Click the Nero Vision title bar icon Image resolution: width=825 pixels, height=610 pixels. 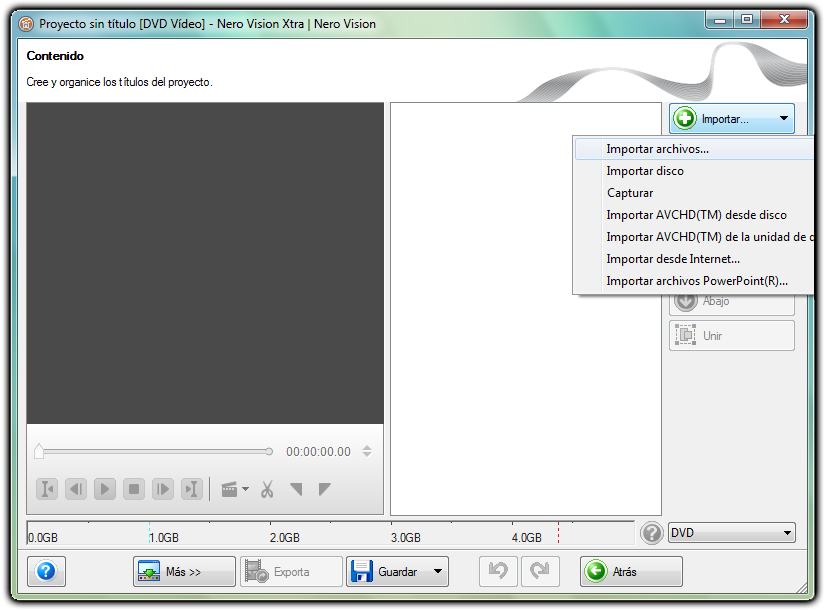point(26,24)
